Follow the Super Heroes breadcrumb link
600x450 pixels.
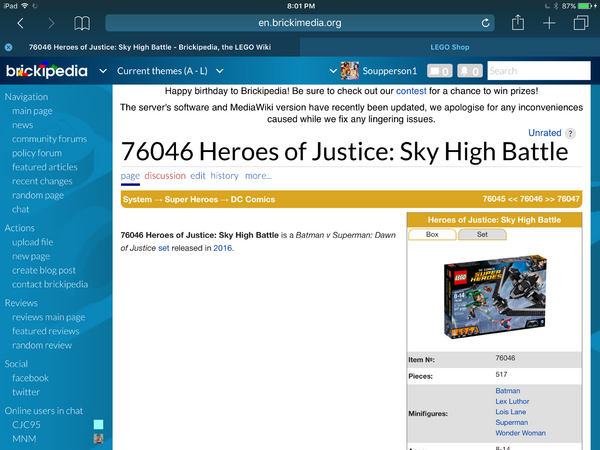click(191, 199)
